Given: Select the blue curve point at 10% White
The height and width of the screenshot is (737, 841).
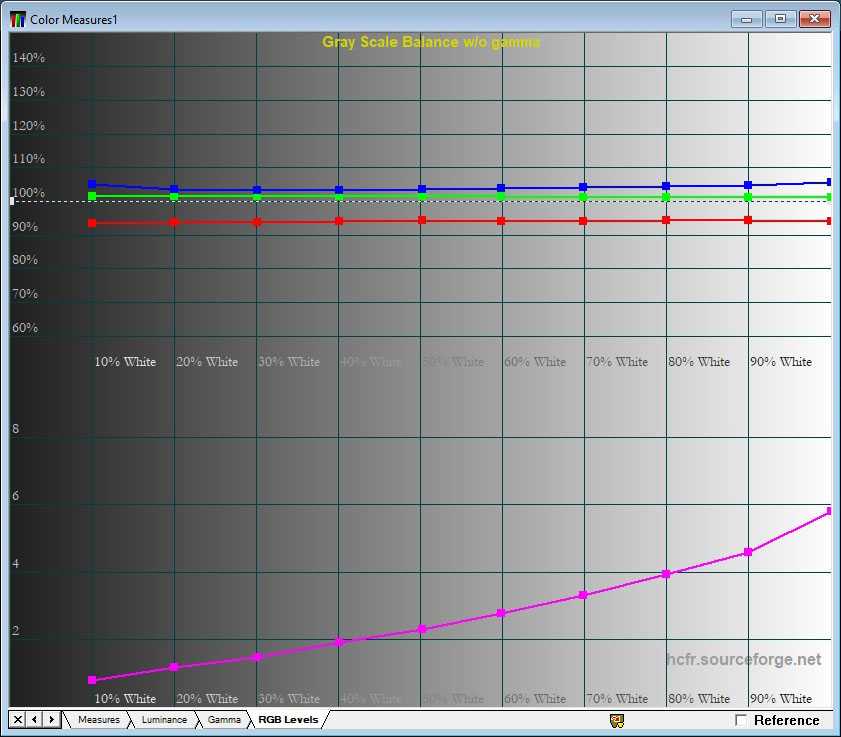Looking at the screenshot, I should tap(92, 184).
